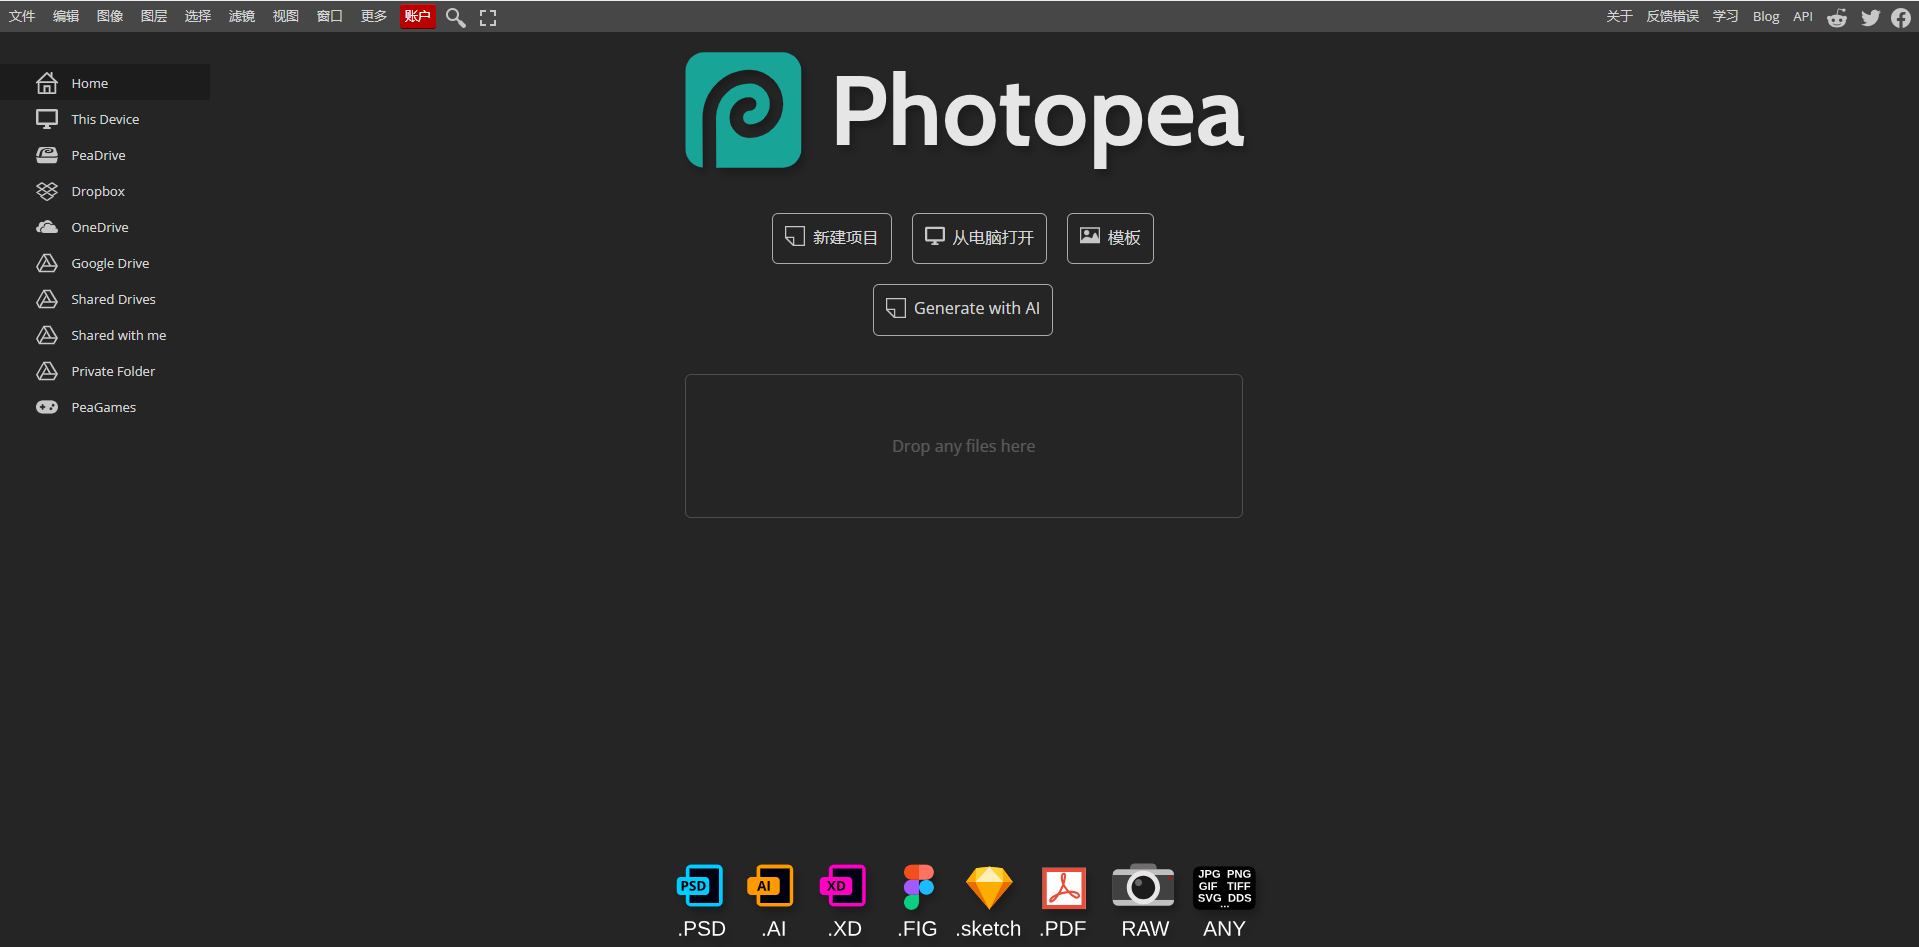The width and height of the screenshot is (1919, 947).
Task: Click the red 账户 account button
Action: (418, 16)
